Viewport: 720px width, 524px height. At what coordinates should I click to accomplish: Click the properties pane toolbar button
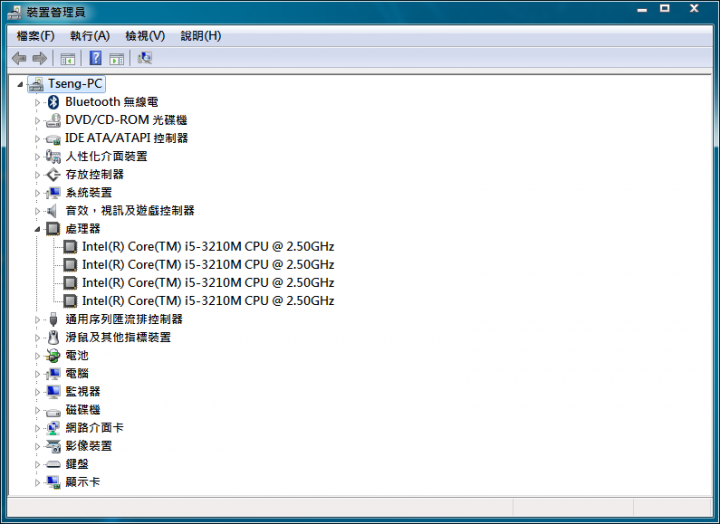(117, 59)
